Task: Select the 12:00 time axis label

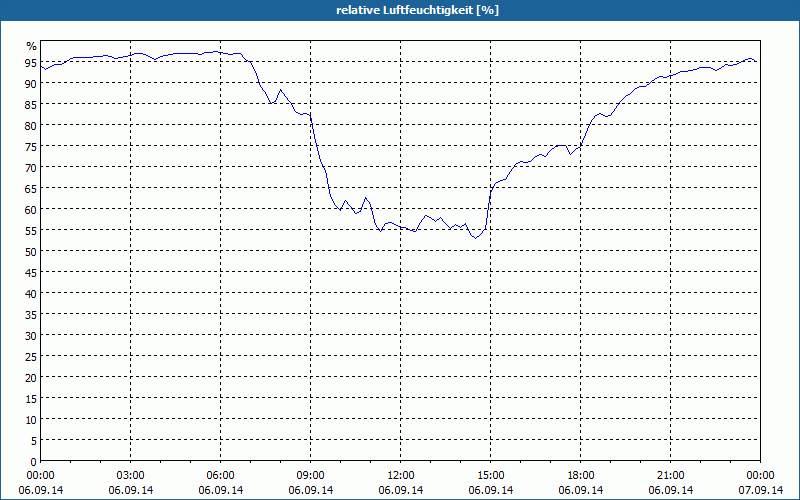Action: 401,475
